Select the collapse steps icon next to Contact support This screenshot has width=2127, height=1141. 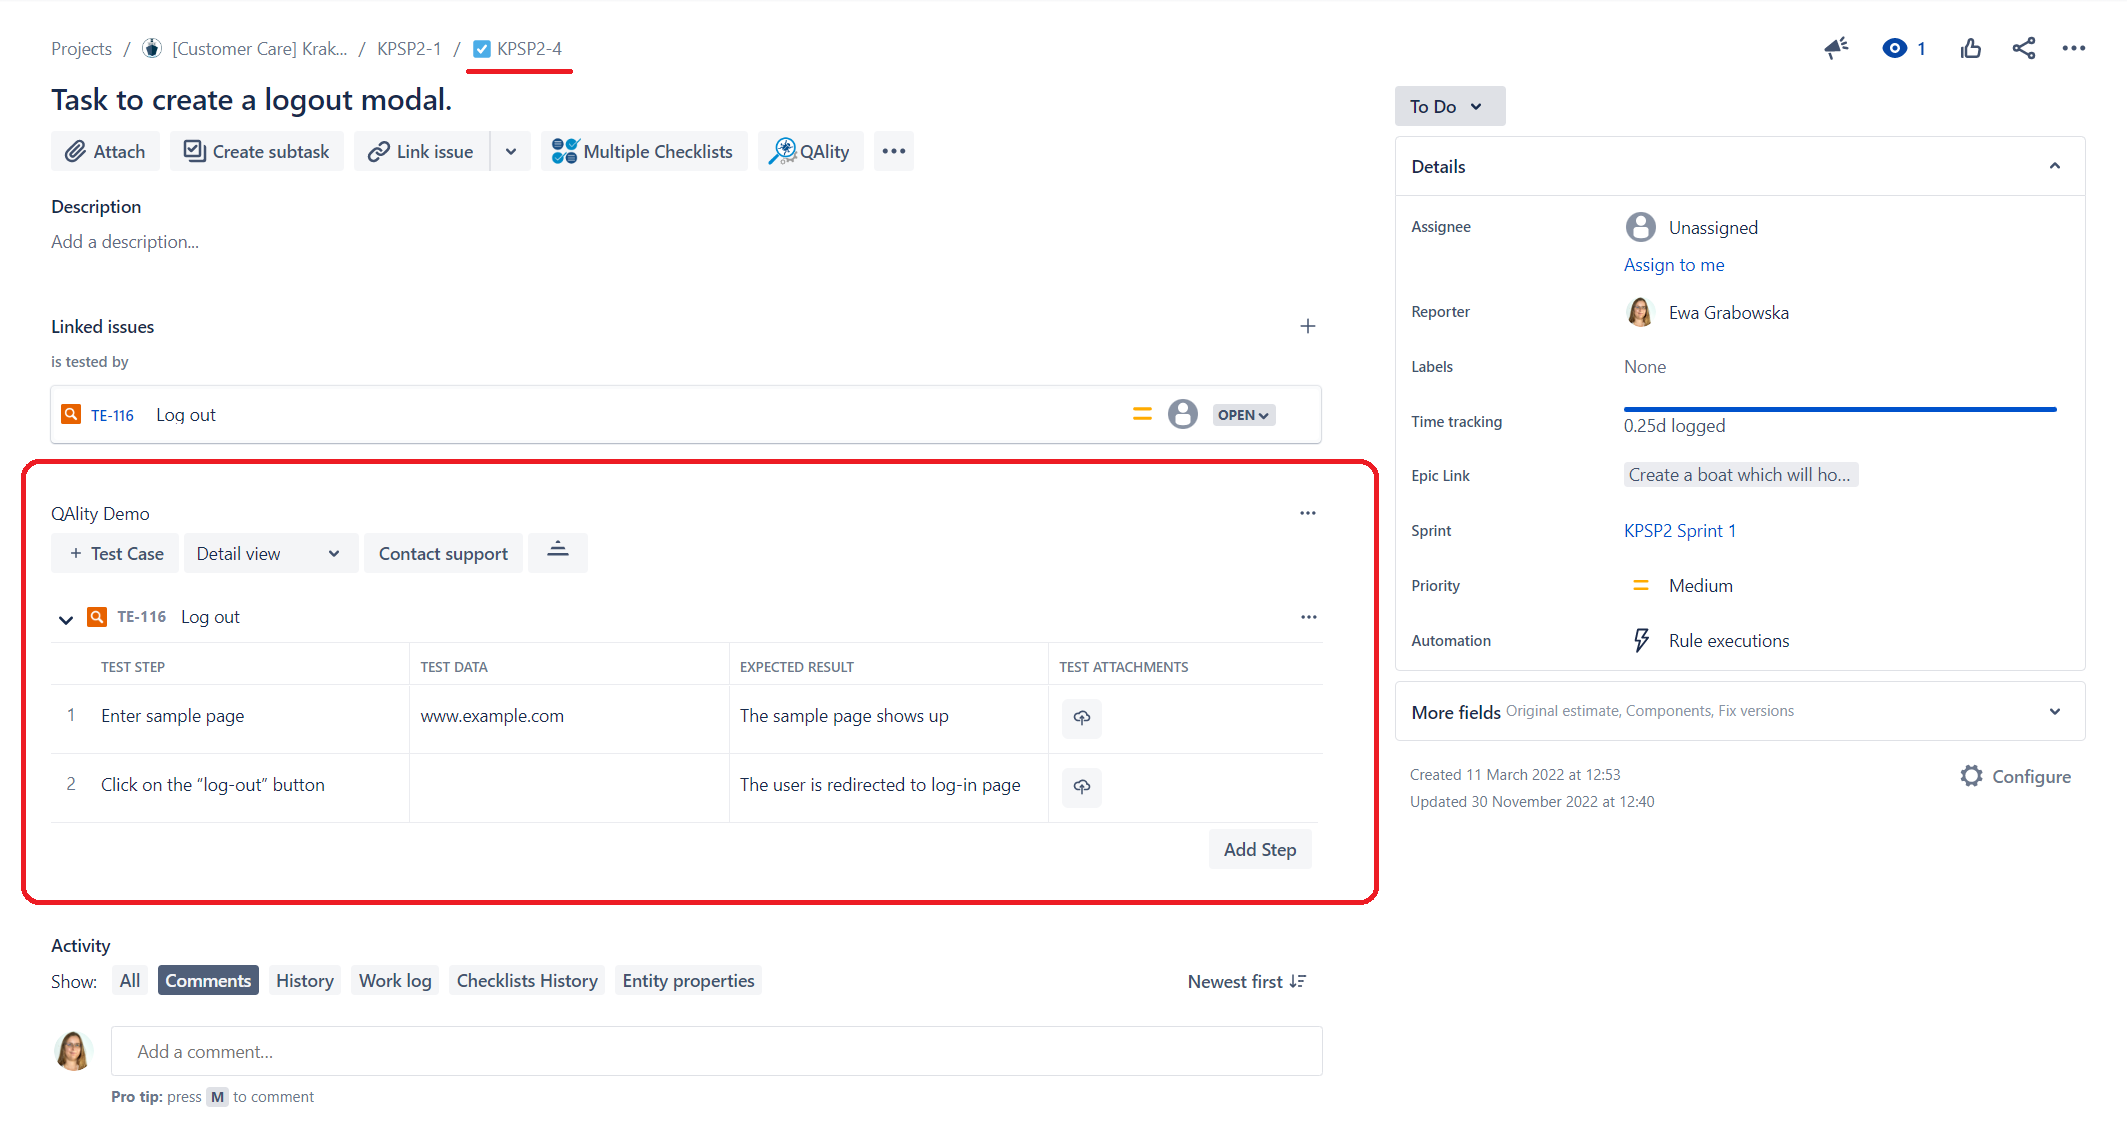click(x=557, y=552)
